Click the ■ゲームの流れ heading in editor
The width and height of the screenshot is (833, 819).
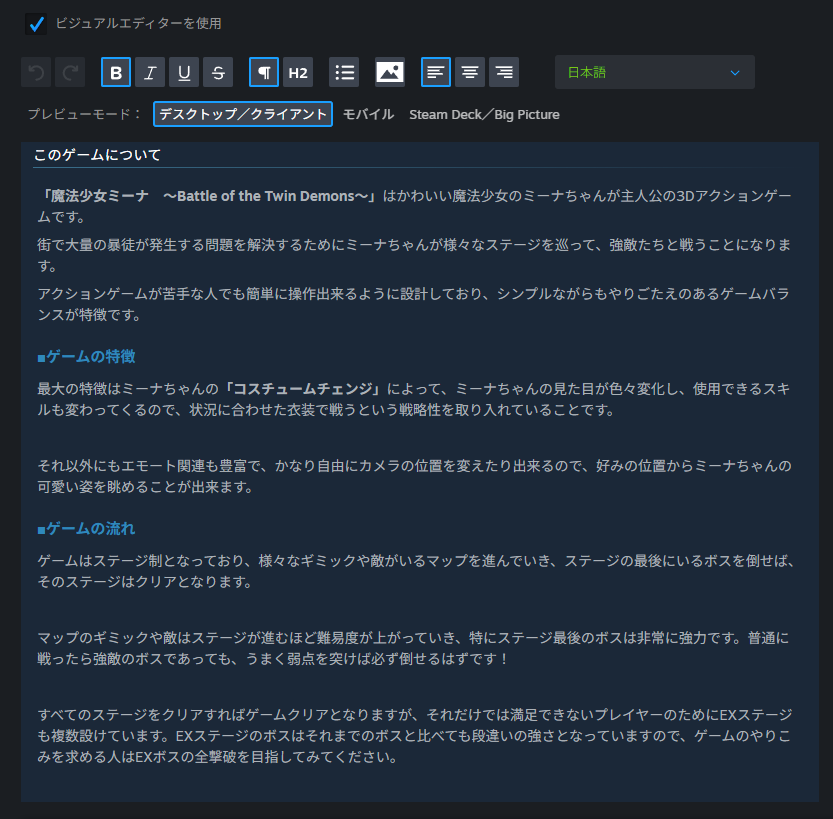pos(86,528)
